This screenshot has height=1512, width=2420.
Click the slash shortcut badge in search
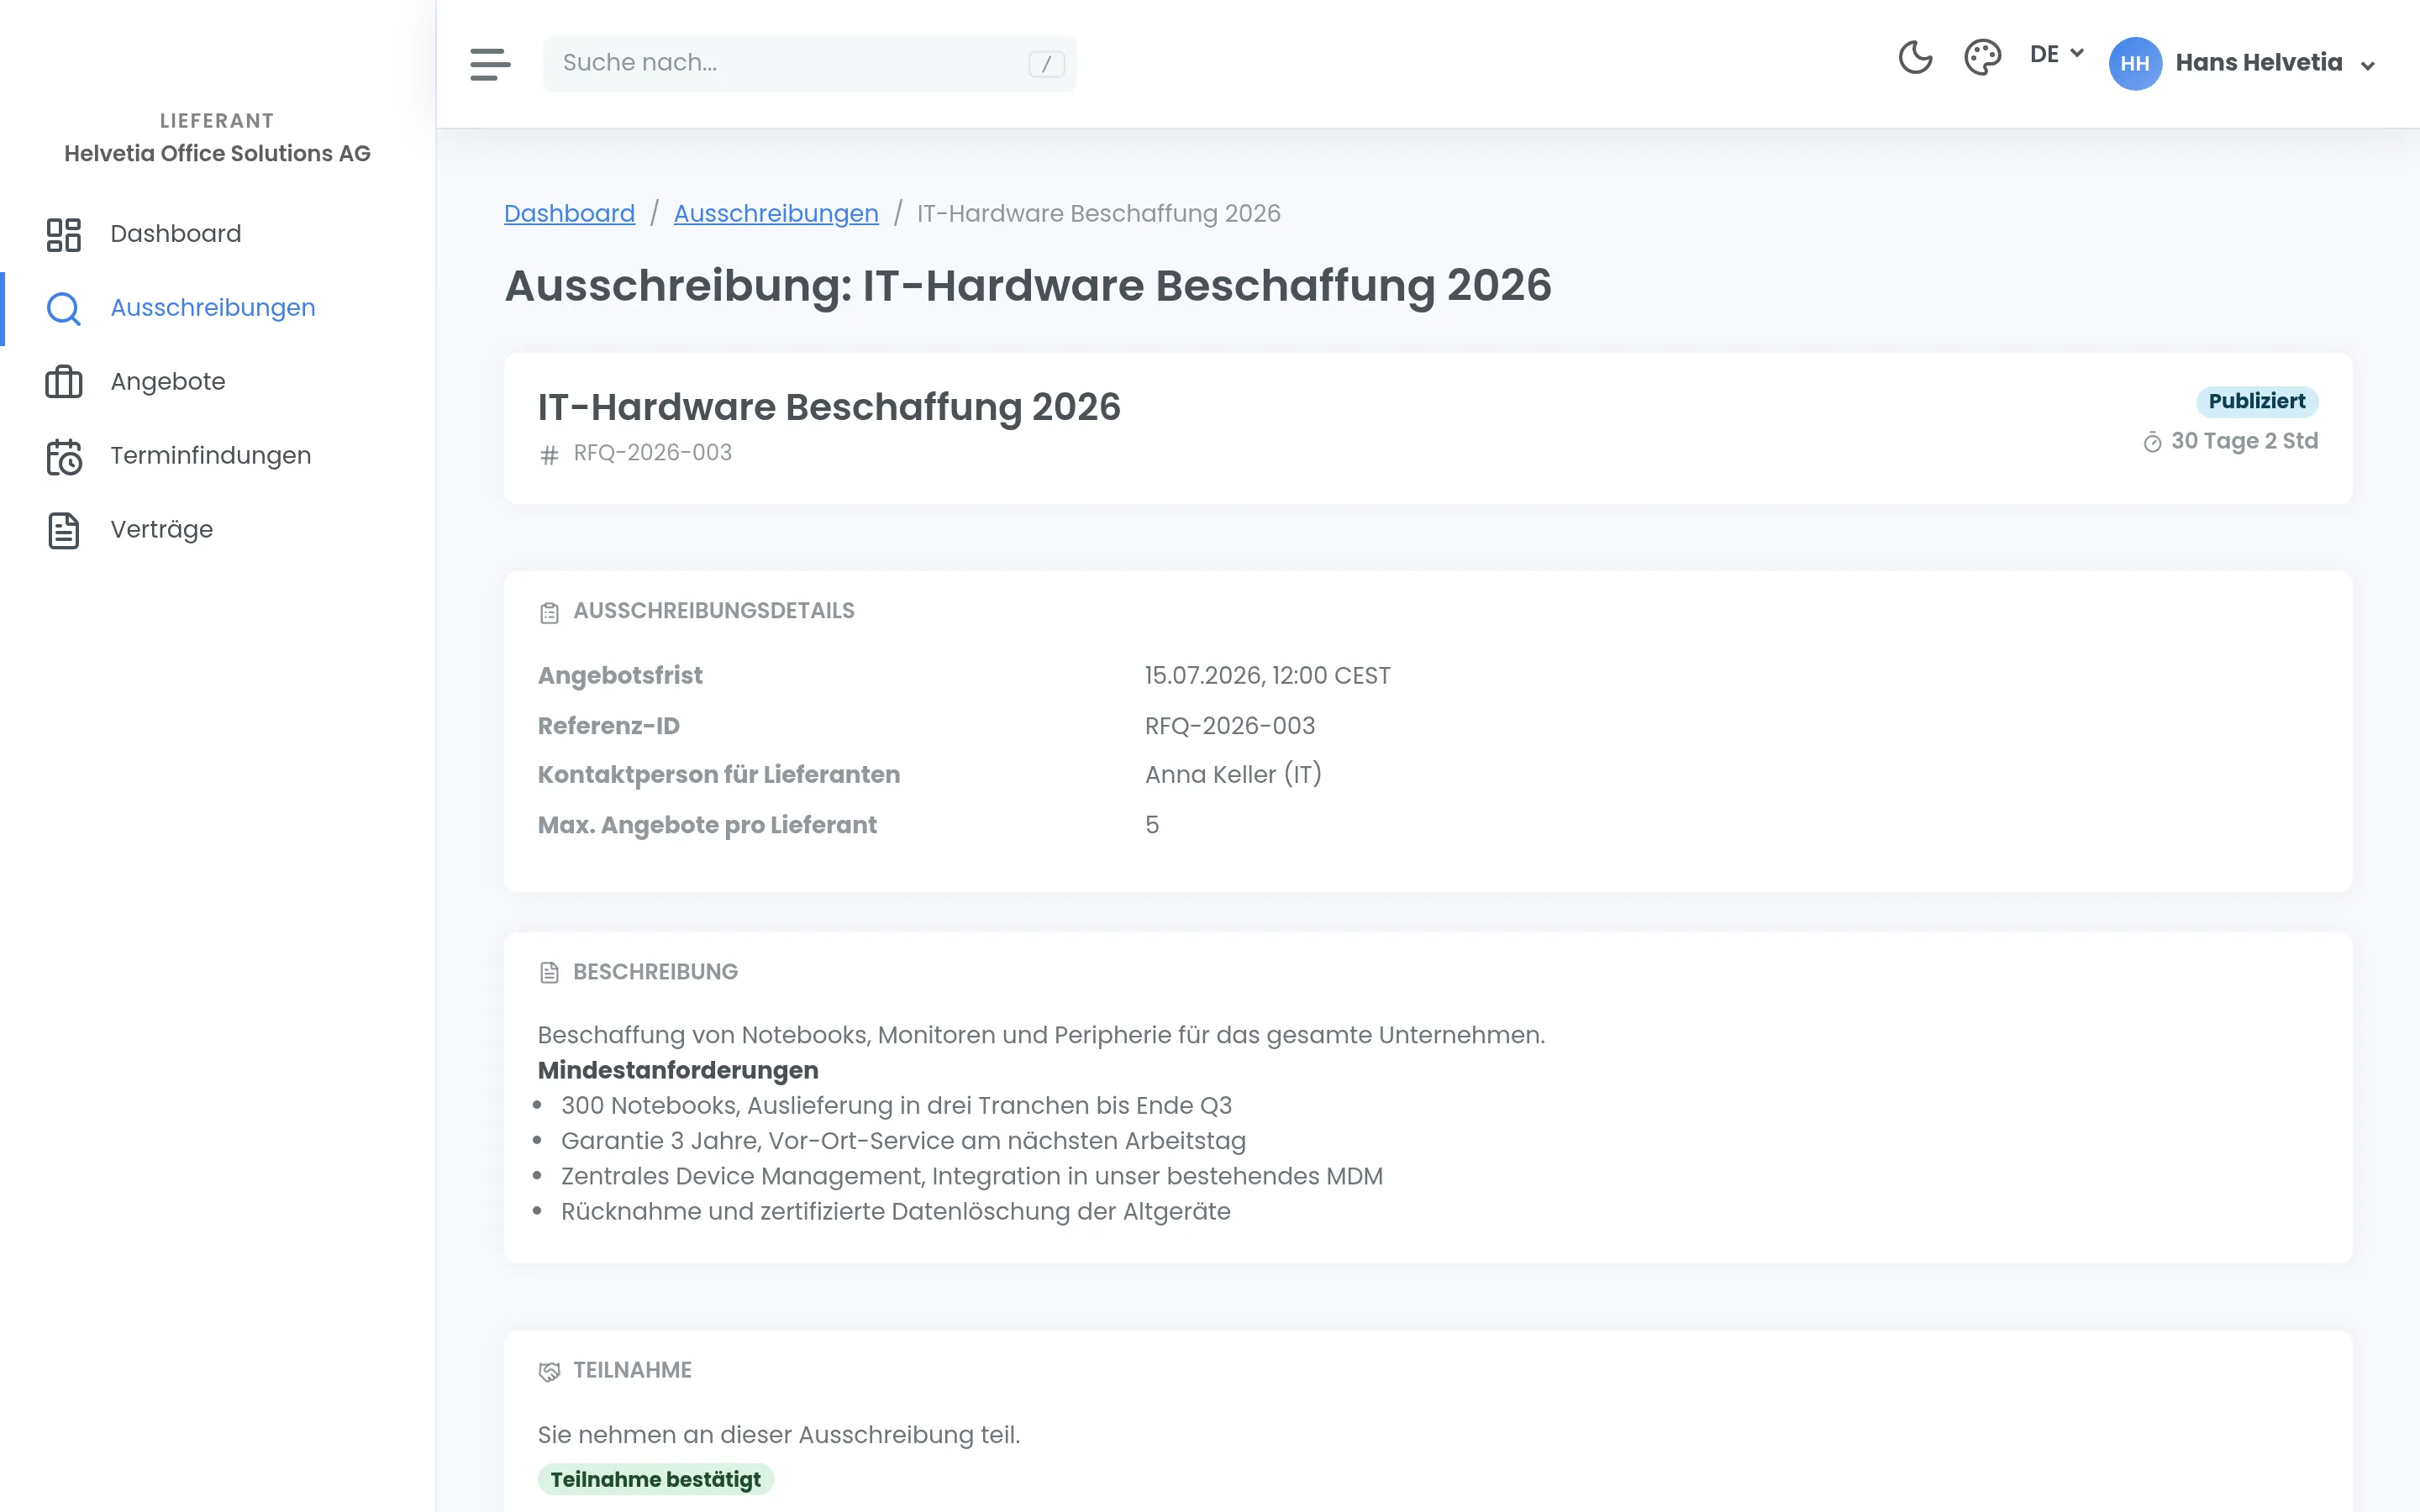[x=1046, y=64]
